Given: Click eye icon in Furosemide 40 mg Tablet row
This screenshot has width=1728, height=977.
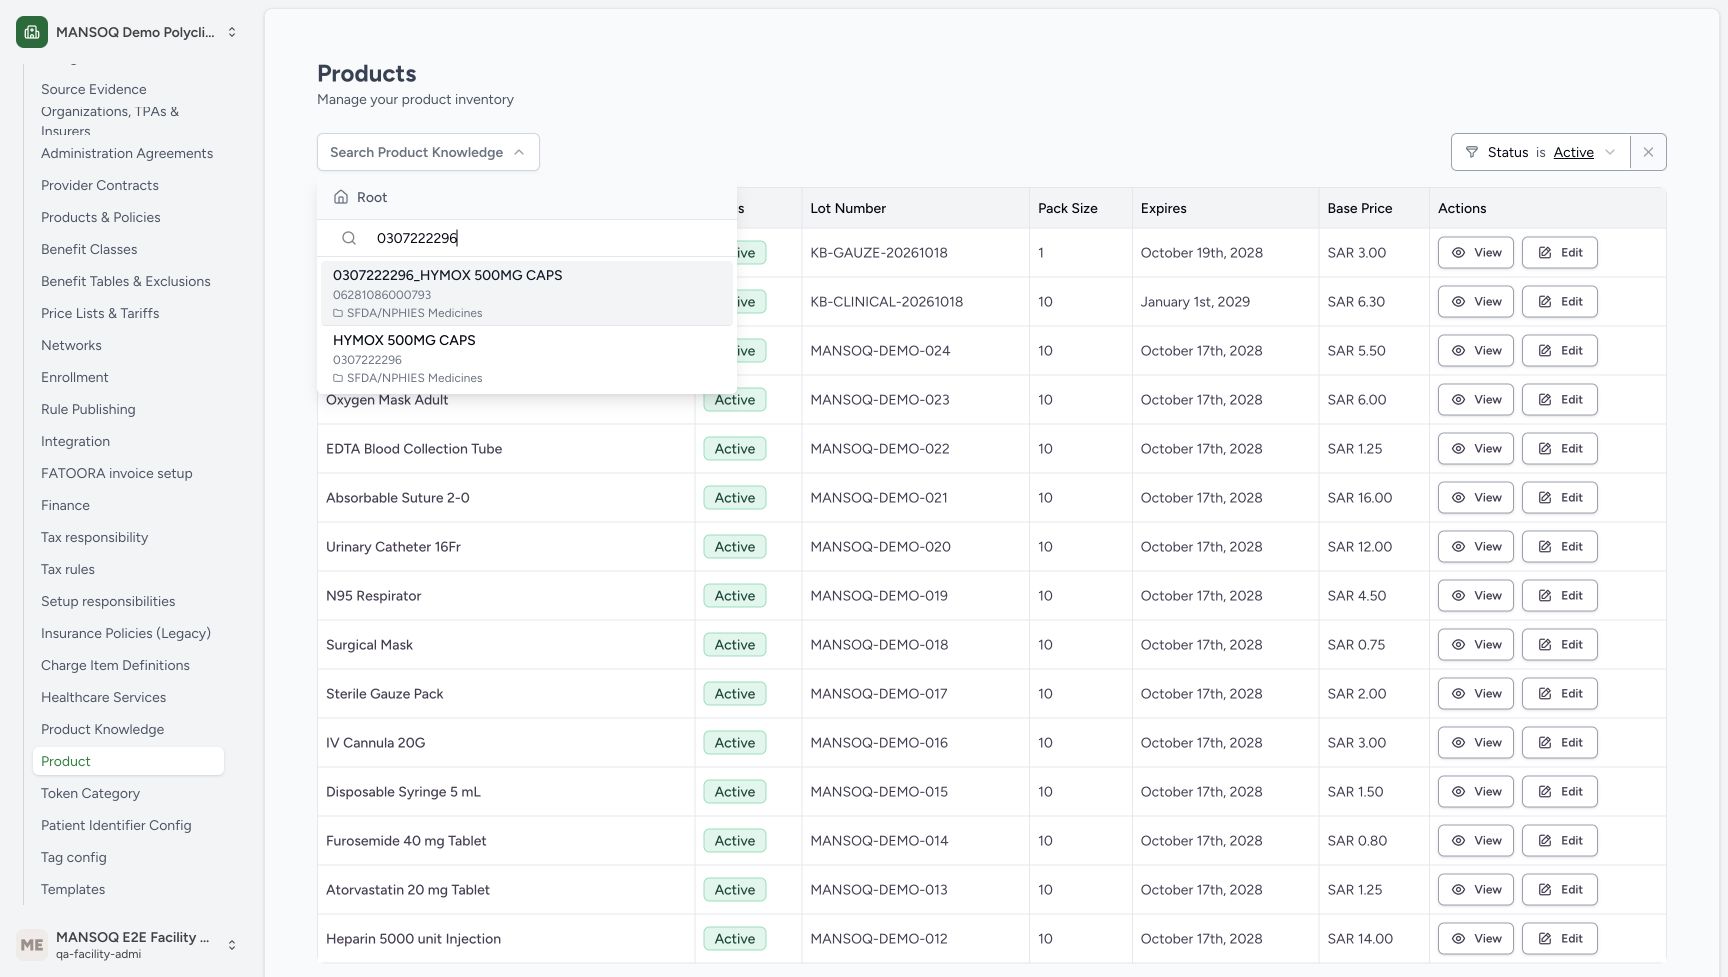Looking at the screenshot, I should [1458, 841].
